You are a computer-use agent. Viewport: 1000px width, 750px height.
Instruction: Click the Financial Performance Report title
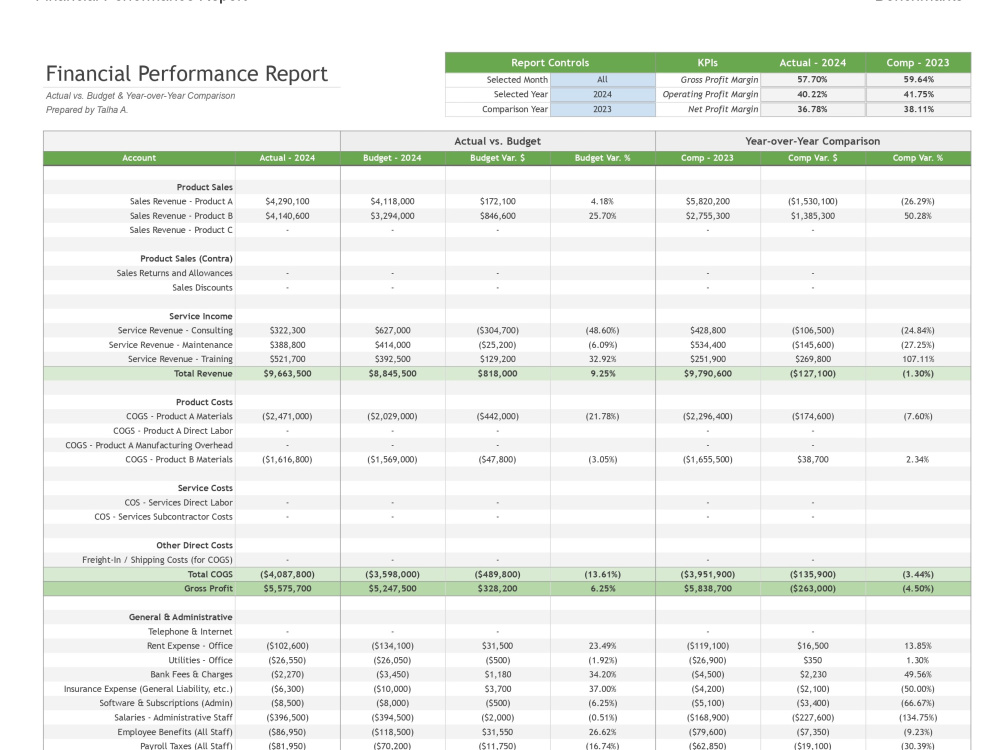pos(186,74)
